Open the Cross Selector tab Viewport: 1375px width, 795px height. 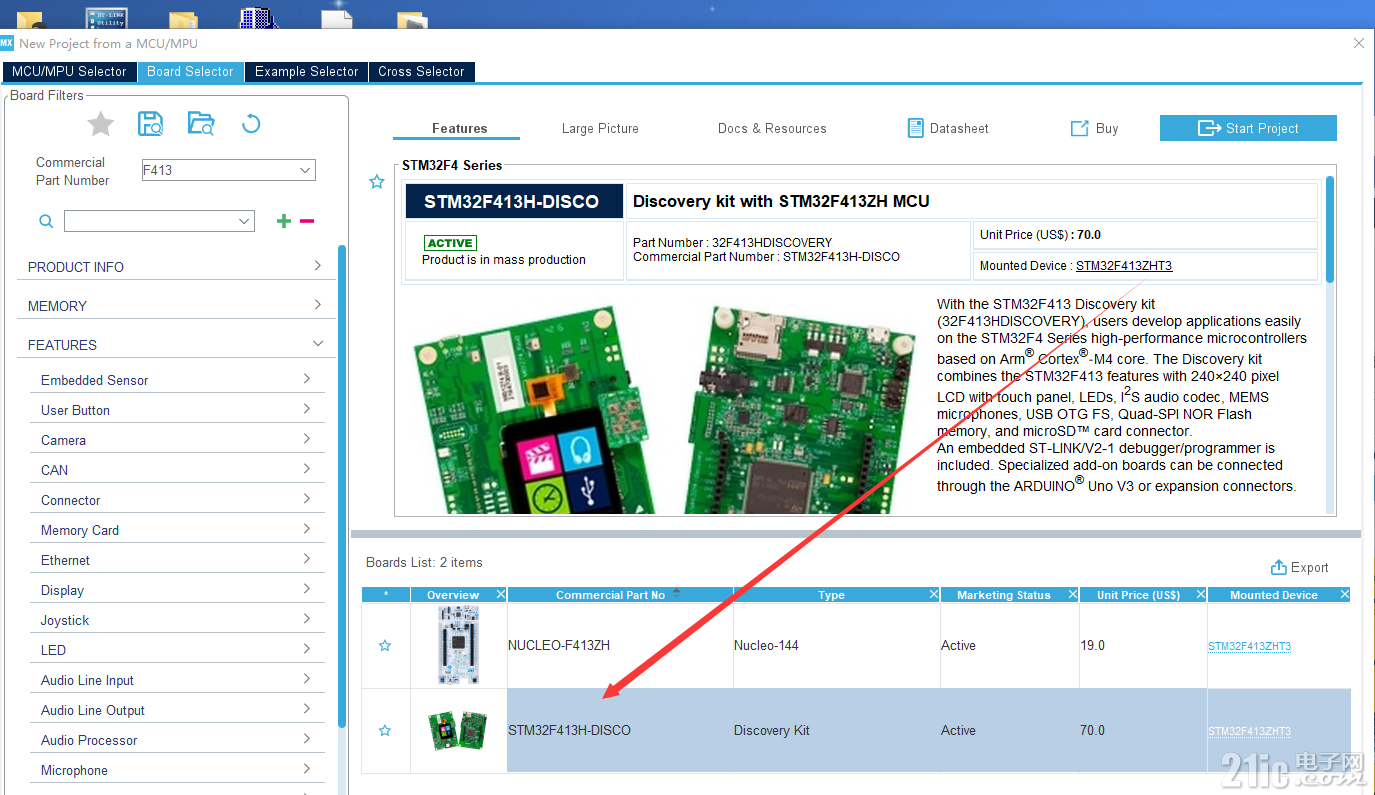click(421, 72)
